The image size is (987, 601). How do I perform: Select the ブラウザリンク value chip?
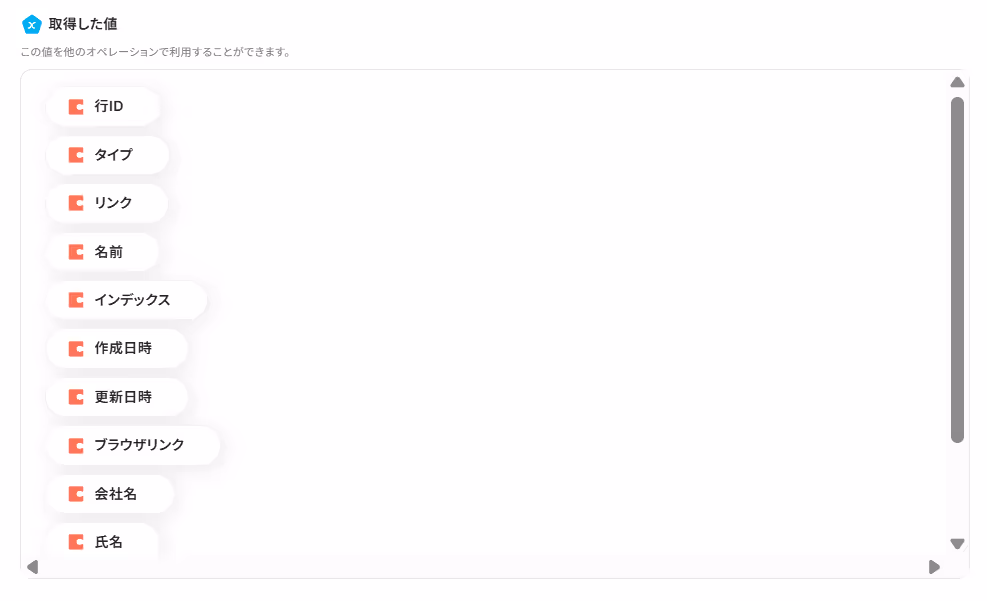(133, 446)
